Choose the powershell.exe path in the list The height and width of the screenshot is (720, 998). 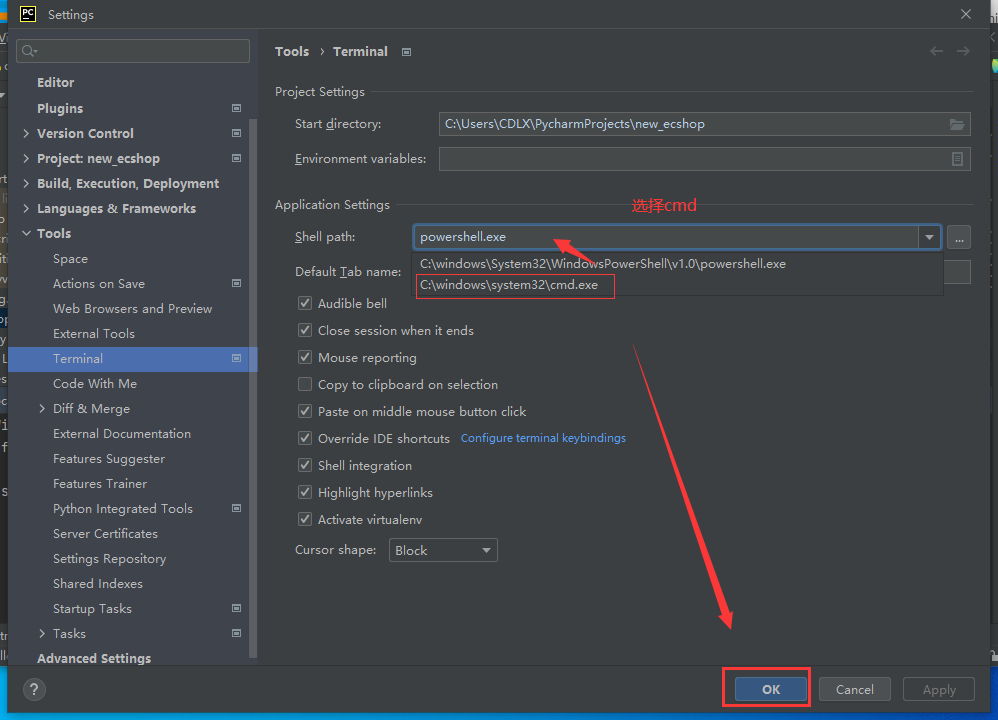pyautogui.click(x=602, y=264)
